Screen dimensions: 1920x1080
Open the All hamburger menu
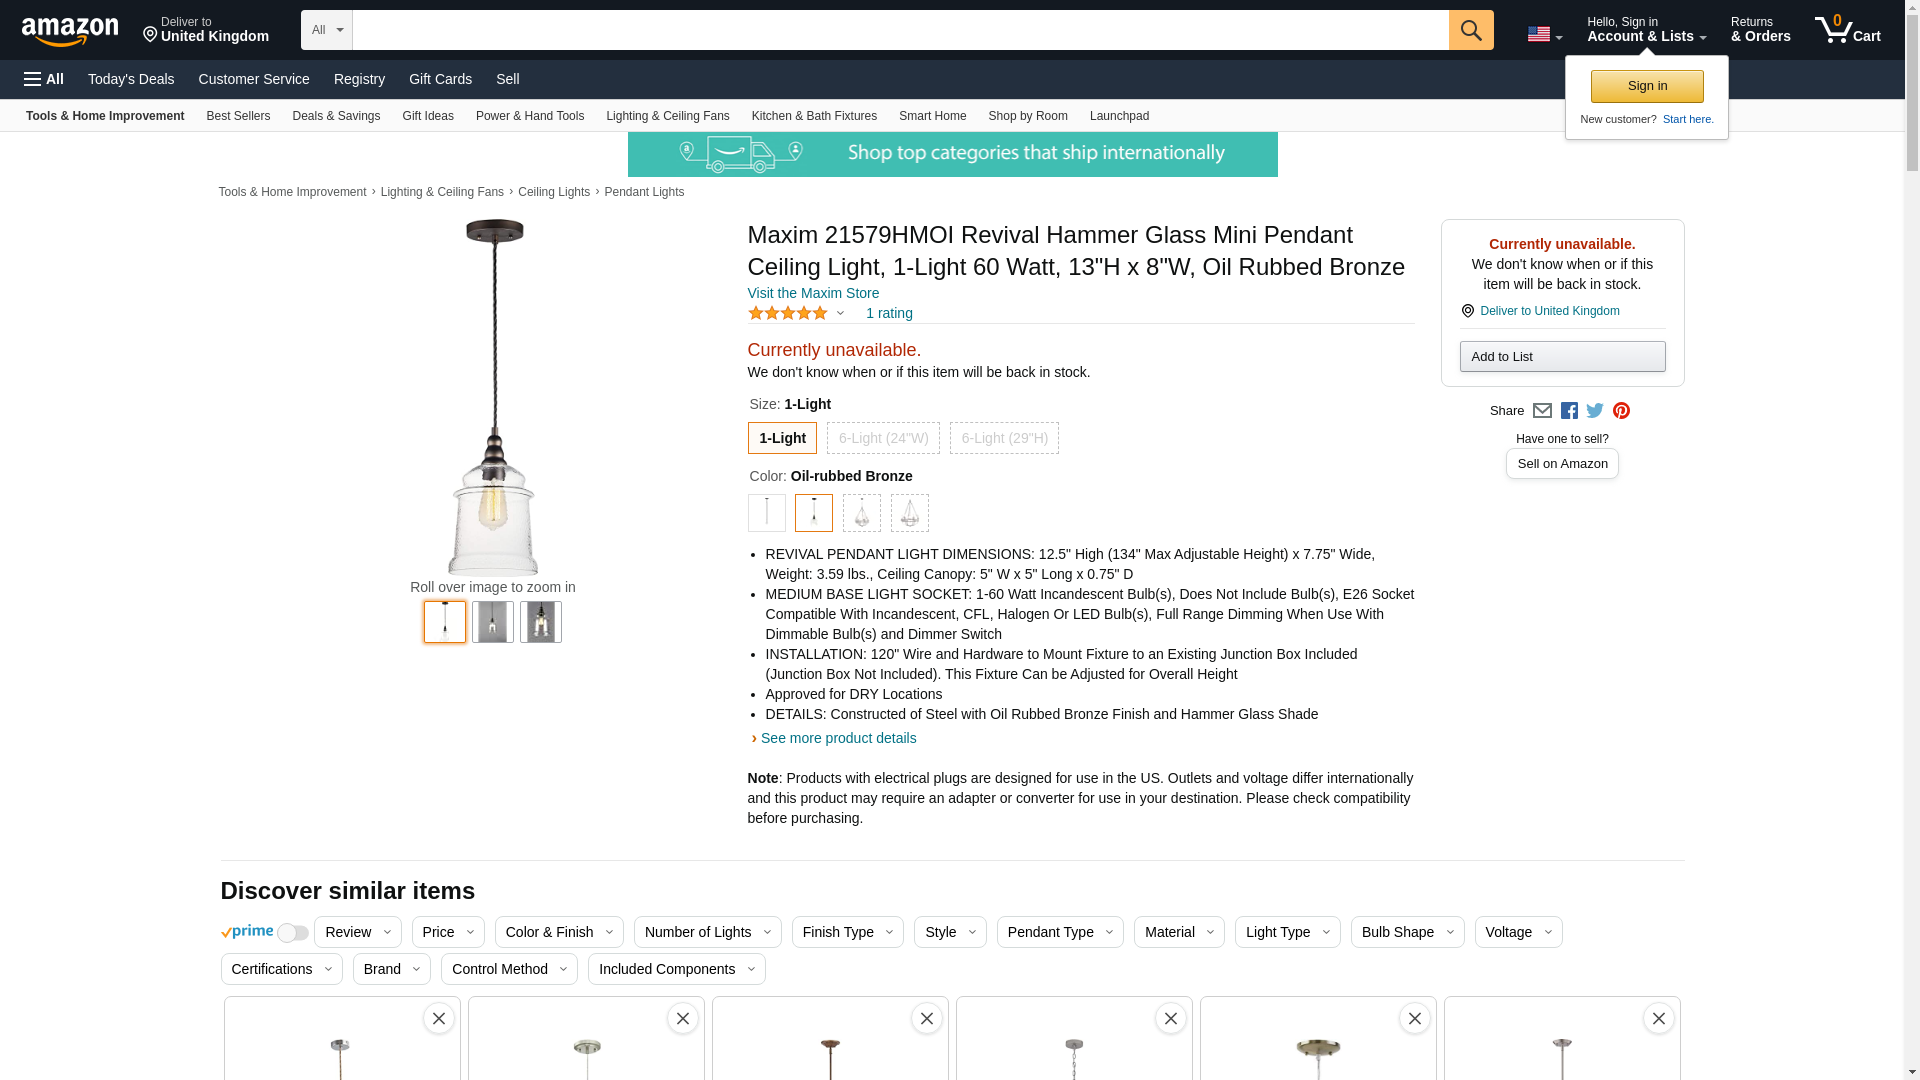pos(44,79)
